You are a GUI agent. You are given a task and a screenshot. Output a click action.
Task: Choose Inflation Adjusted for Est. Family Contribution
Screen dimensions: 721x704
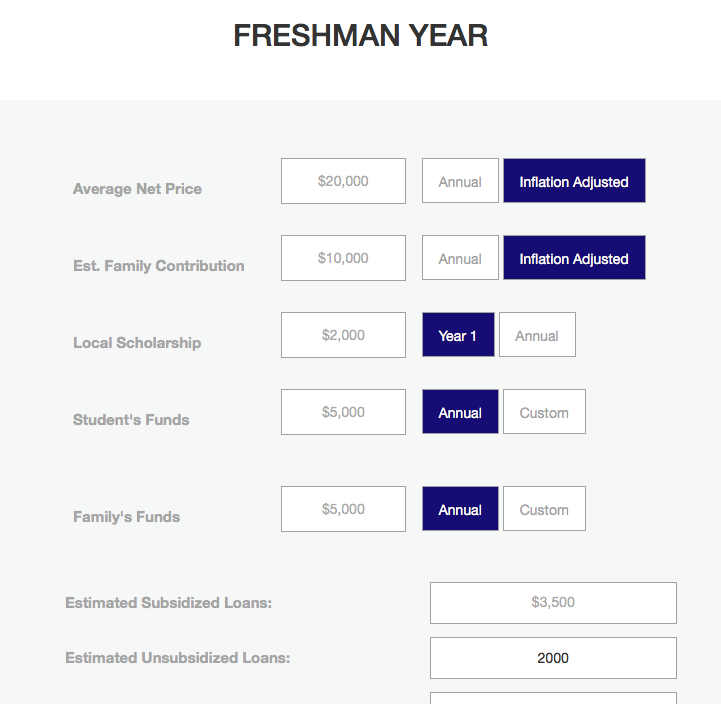point(574,258)
